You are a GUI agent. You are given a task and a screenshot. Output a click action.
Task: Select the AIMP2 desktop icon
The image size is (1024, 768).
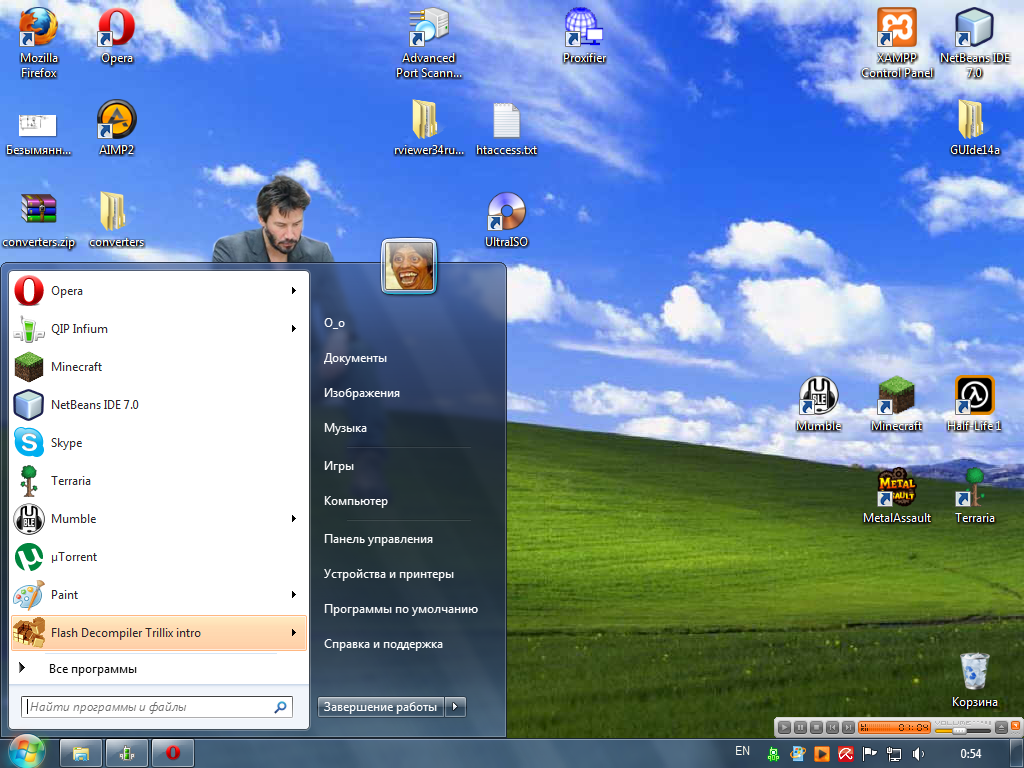click(116, 128)
